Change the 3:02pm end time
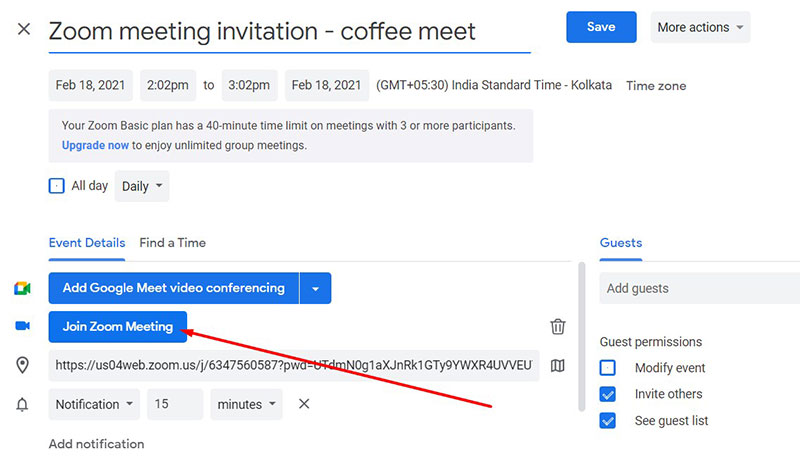This screenshot has width=800, height=468. [x=249, y=85]
